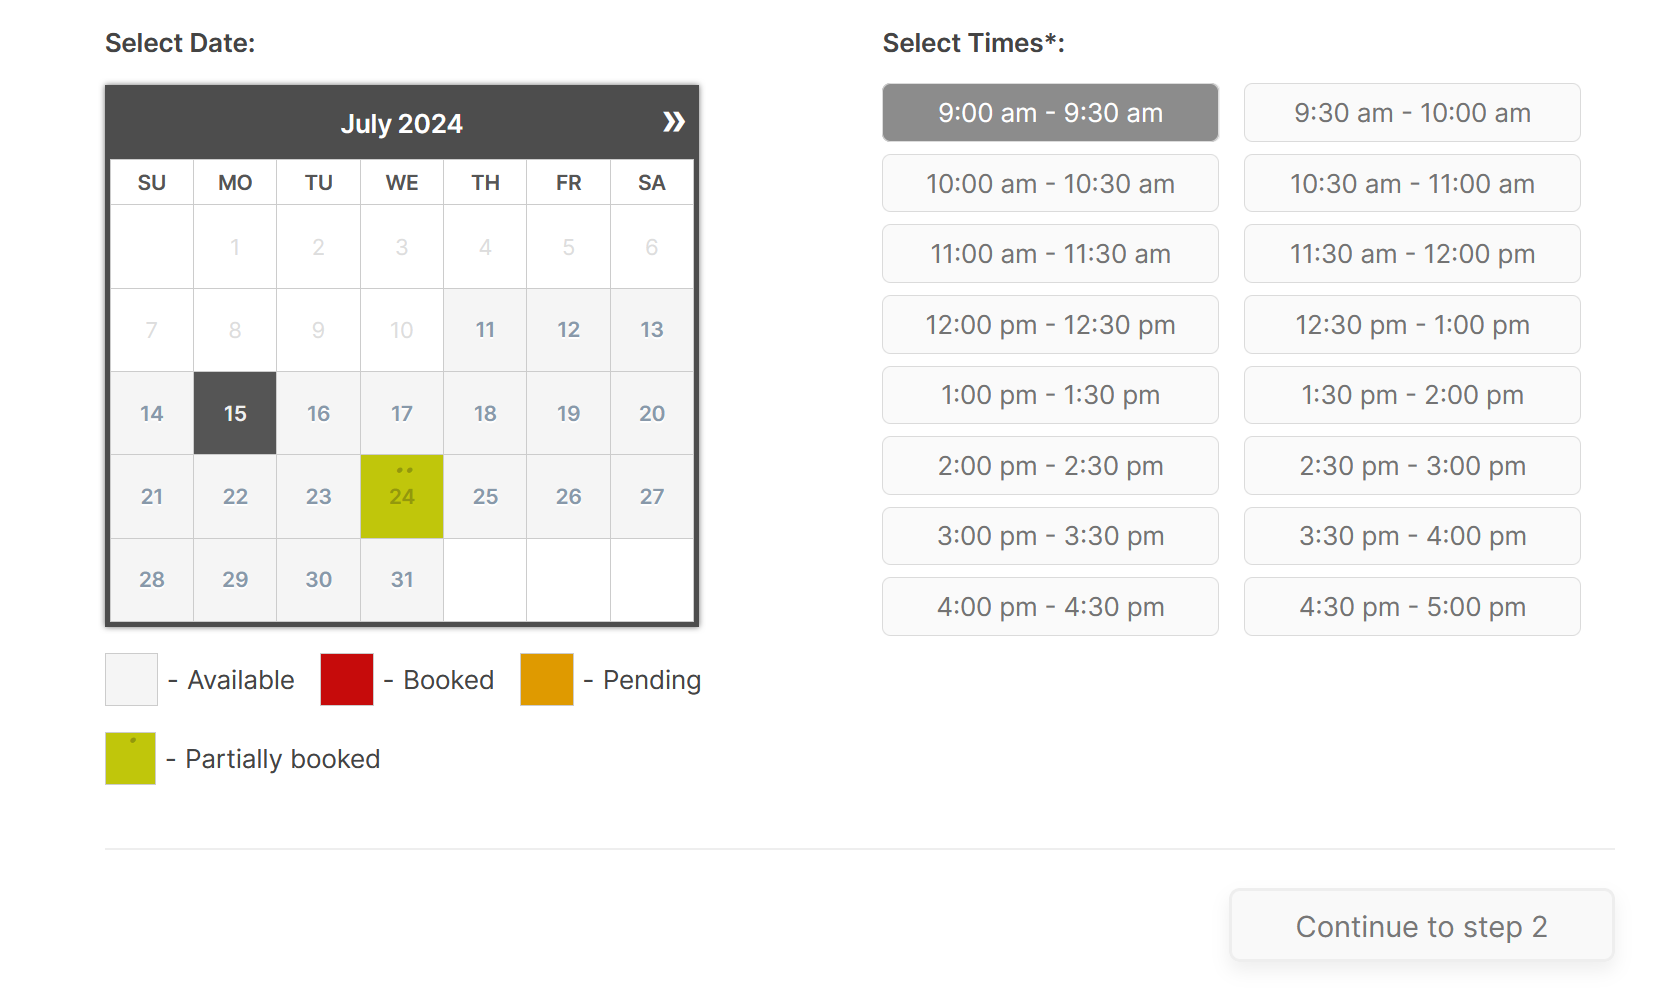Pick the 11:30 am - 12:00 pm slot

tap(1411, 254)
